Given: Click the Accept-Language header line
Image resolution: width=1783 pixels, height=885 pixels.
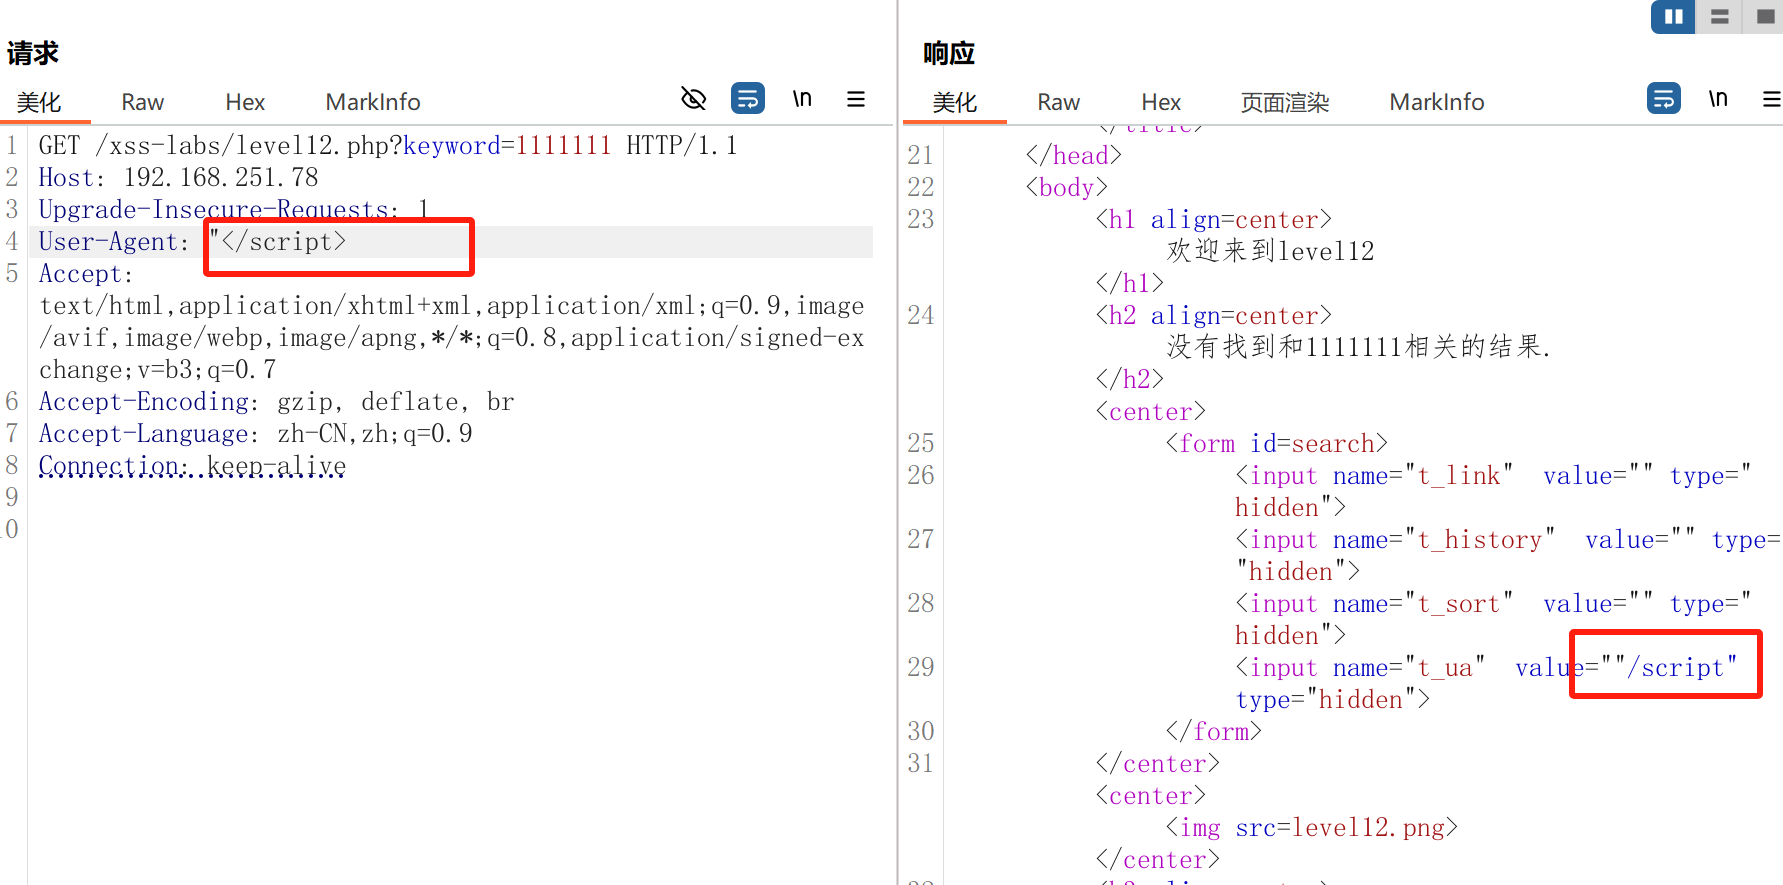Looking at the screenshot, I should (x=255, y=434).
